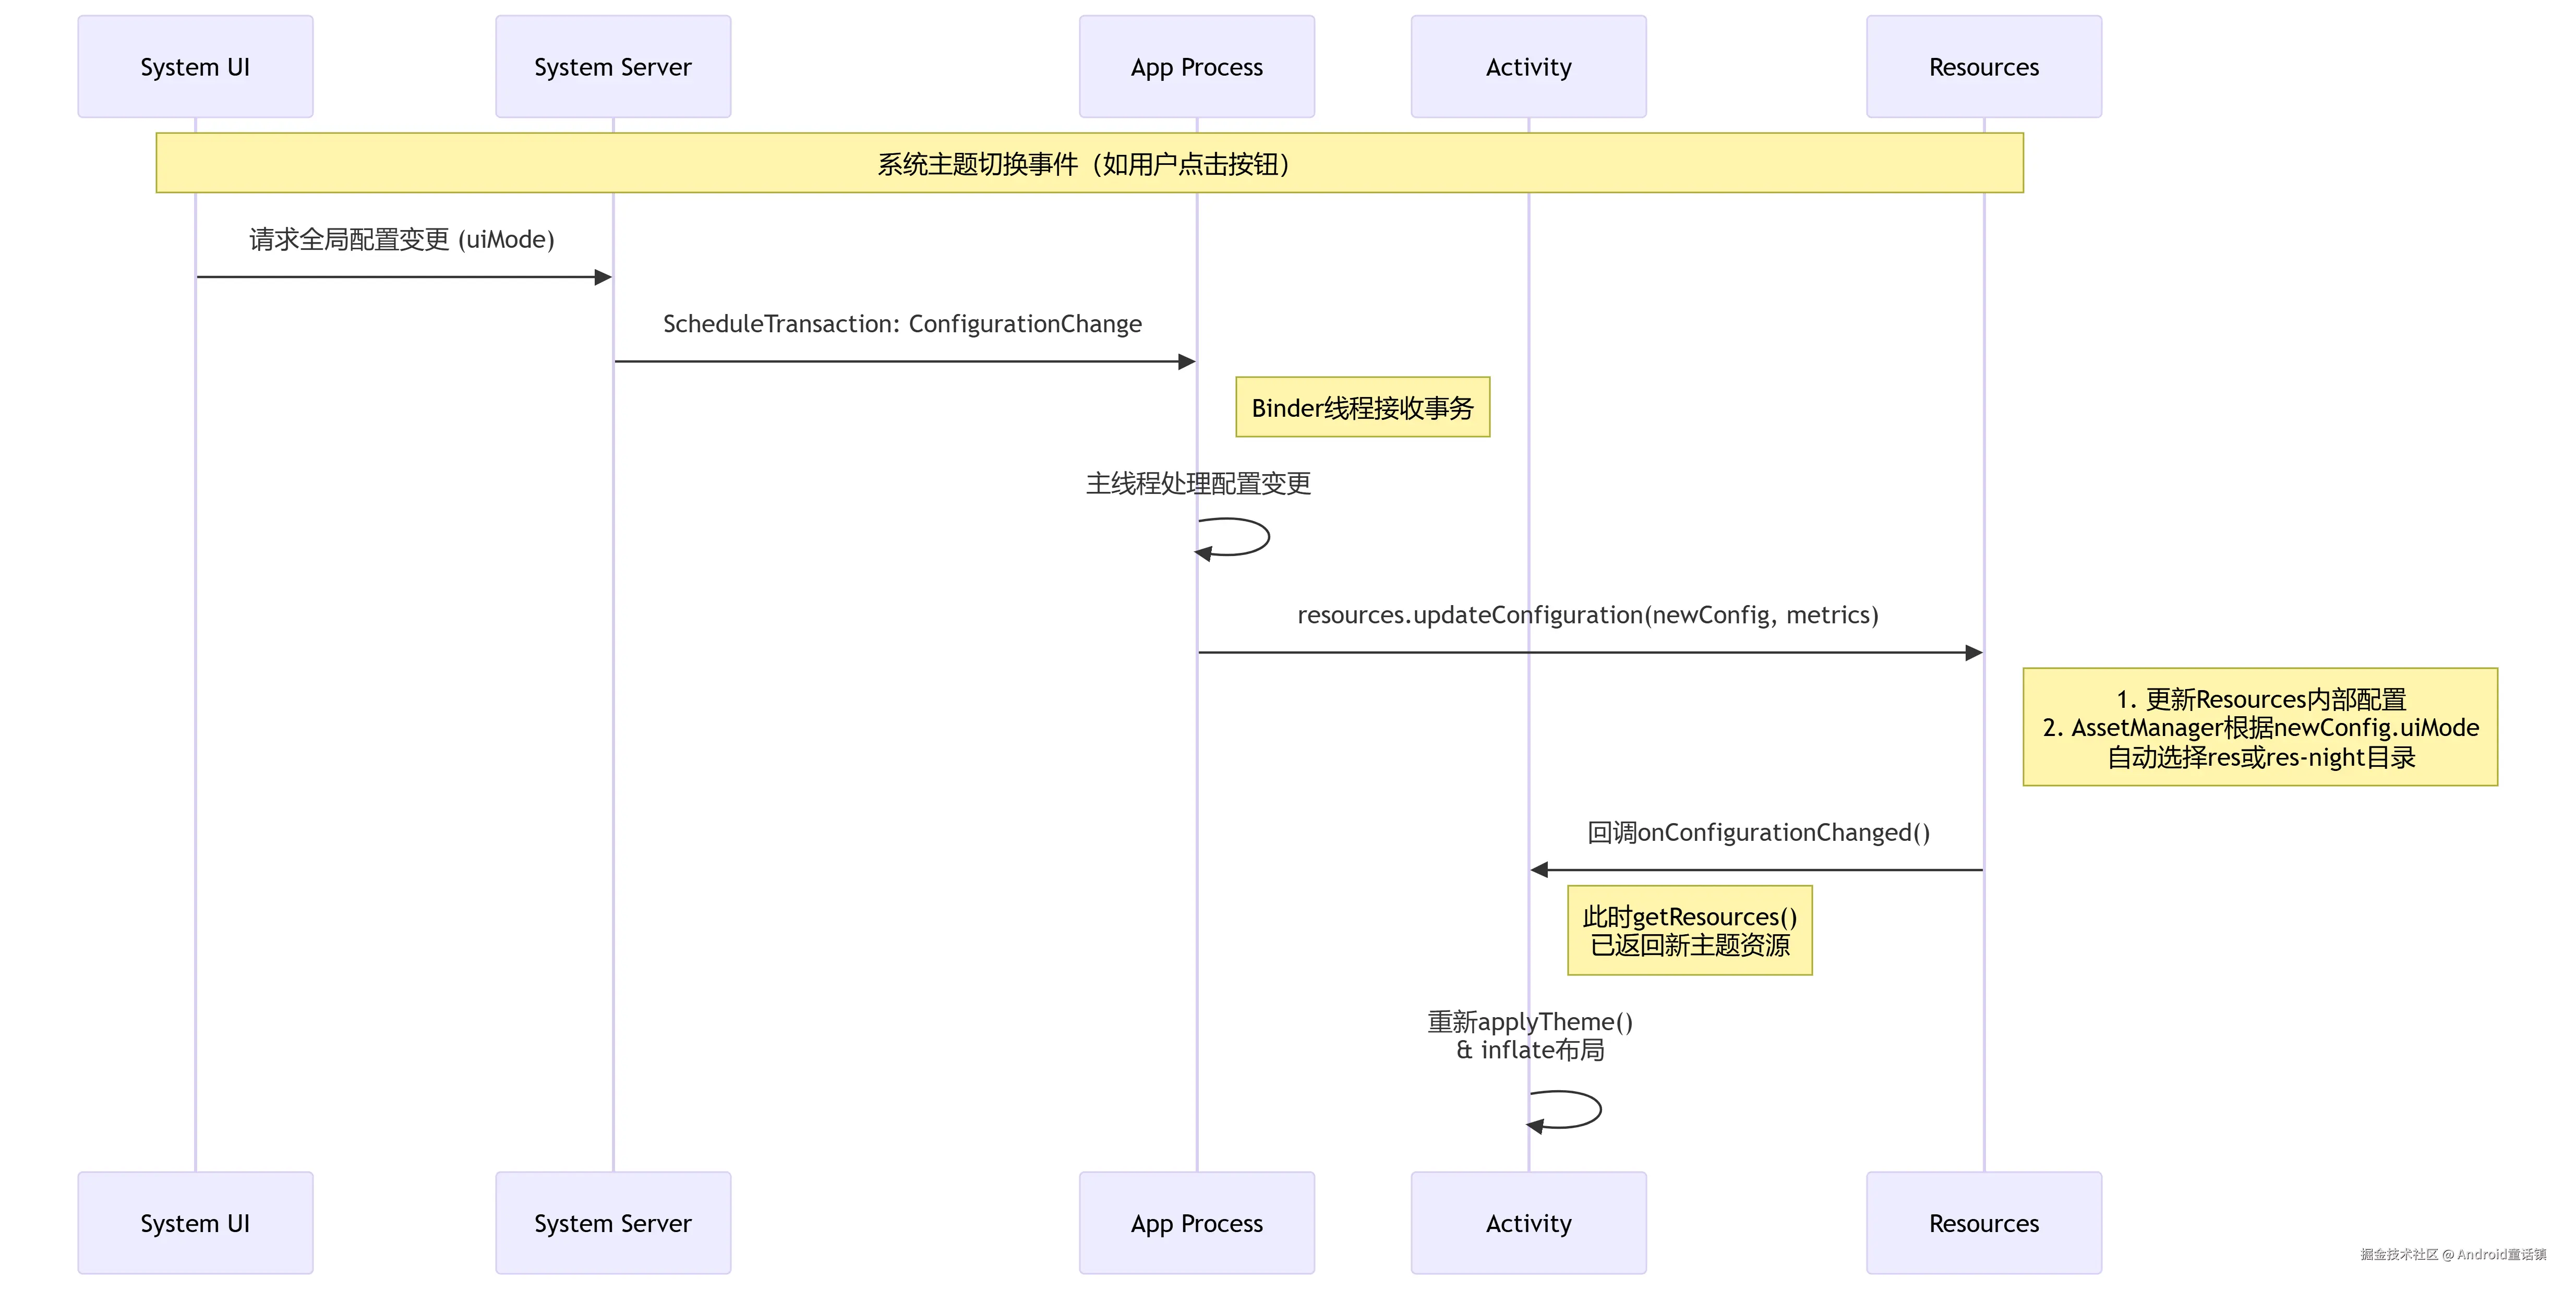Click the resources.updateConfiguration(newConfig, metrics) label
Viewport: 2576px width, 1291px height.
click(1587, 615)
